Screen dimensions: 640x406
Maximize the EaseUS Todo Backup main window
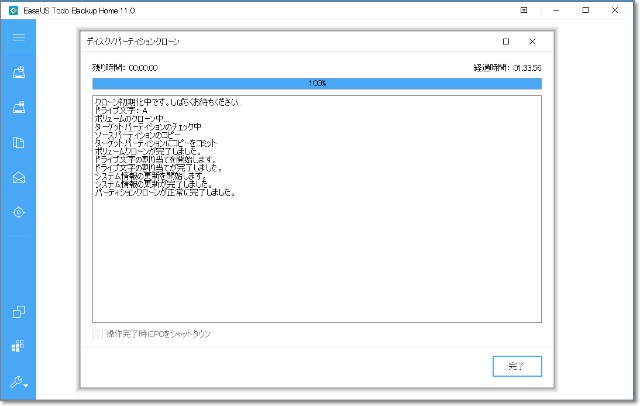(585, 10)
